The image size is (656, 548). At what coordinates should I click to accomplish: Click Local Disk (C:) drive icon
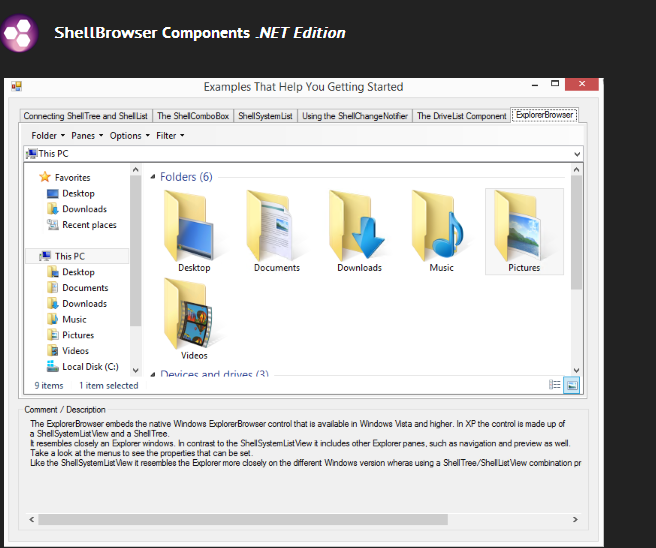tap(53, 366)
